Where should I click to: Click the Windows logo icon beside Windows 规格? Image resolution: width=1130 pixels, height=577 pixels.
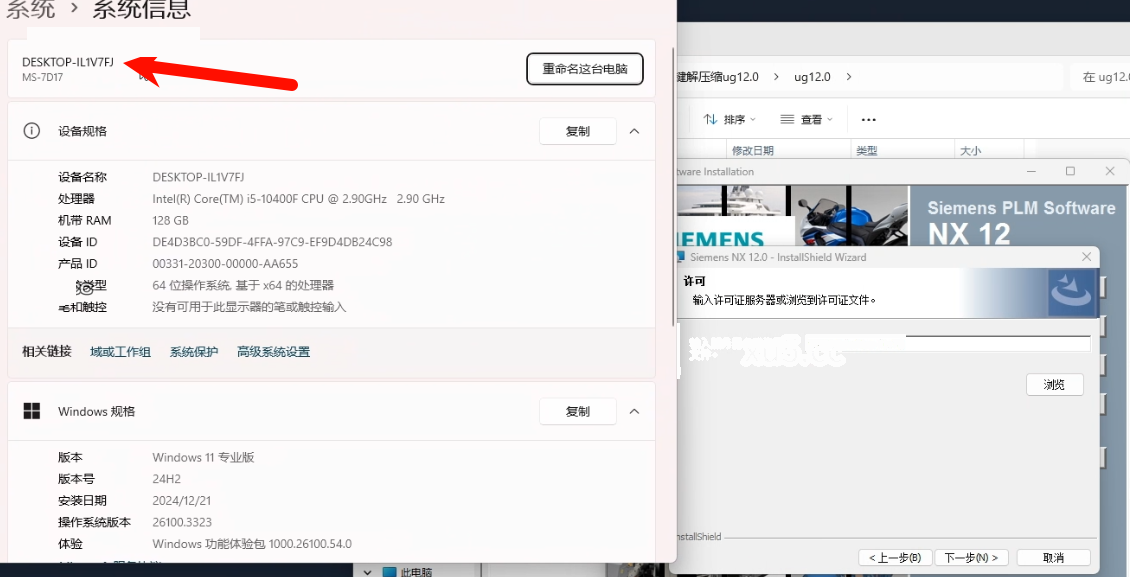click(32, 411)
